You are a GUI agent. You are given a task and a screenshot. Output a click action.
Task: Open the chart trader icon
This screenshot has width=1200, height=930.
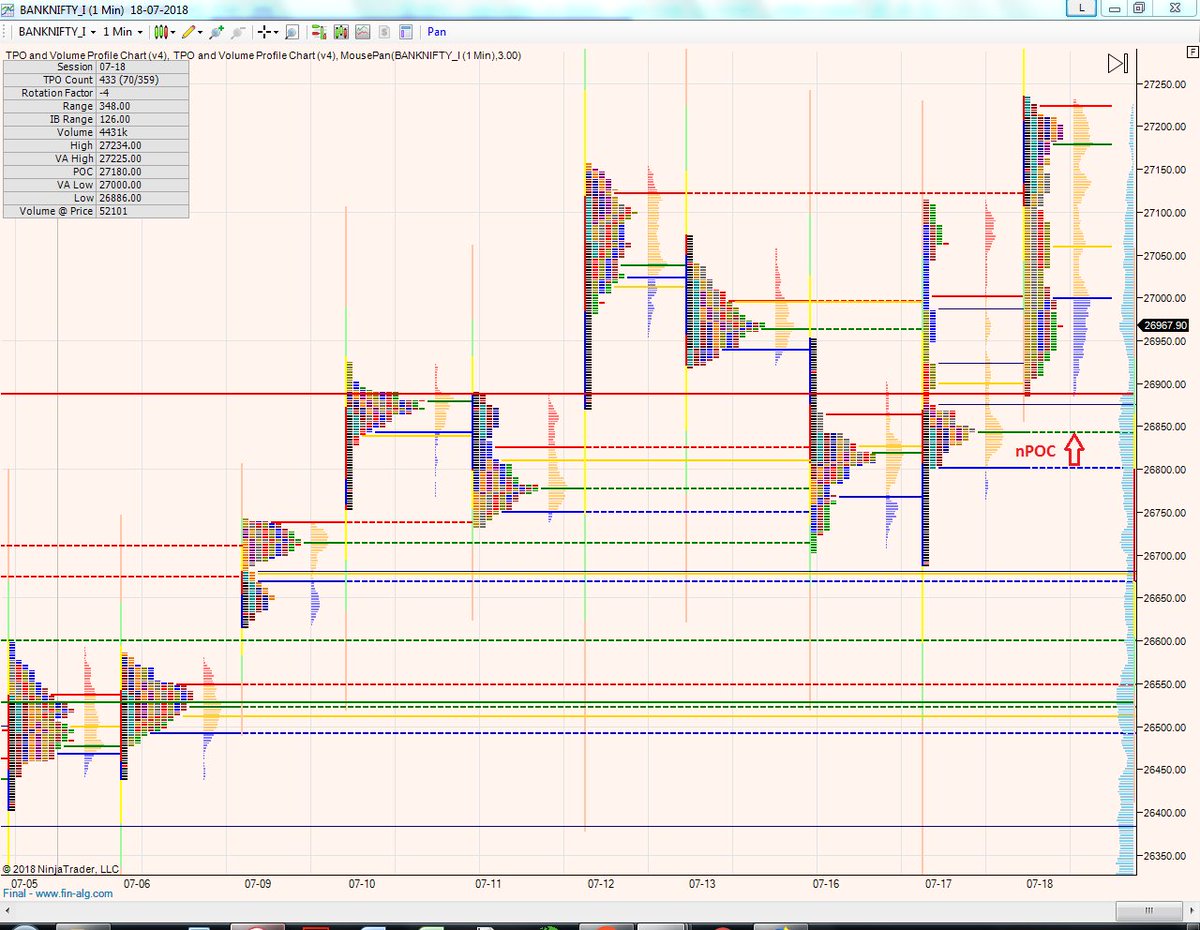tap(318, 32)
